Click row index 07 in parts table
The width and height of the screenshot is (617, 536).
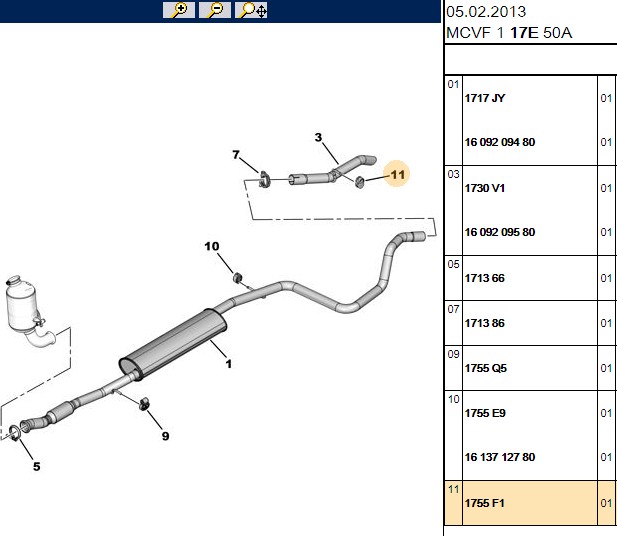453,309
